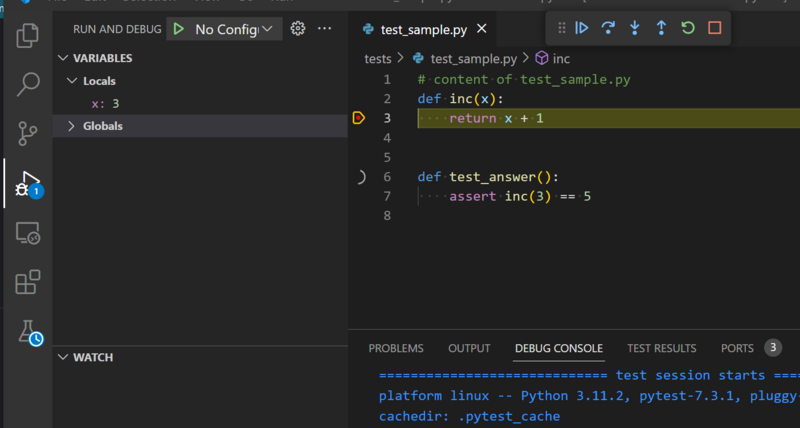The height and width of the screenshot is (428, 800).
Task: Click Step Over in the debug toolbar
Action: pos(608,28)
